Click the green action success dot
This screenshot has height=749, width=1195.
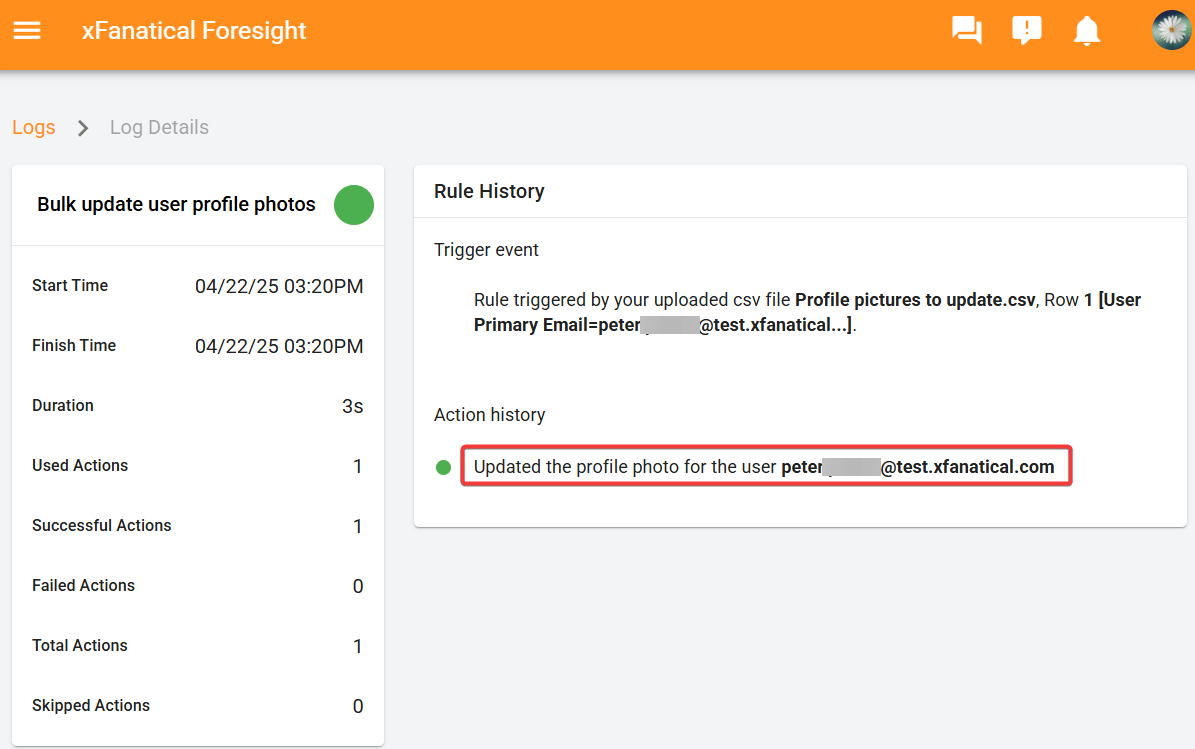444,467
